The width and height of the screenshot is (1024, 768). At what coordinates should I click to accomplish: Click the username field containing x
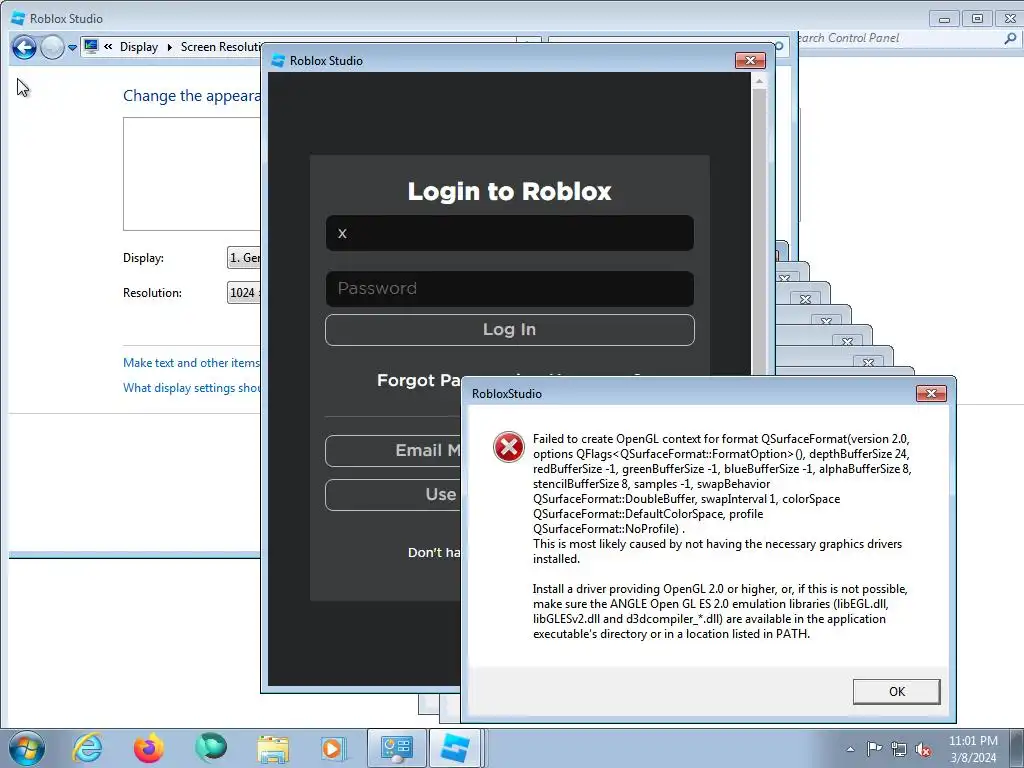tap(509, 233)
